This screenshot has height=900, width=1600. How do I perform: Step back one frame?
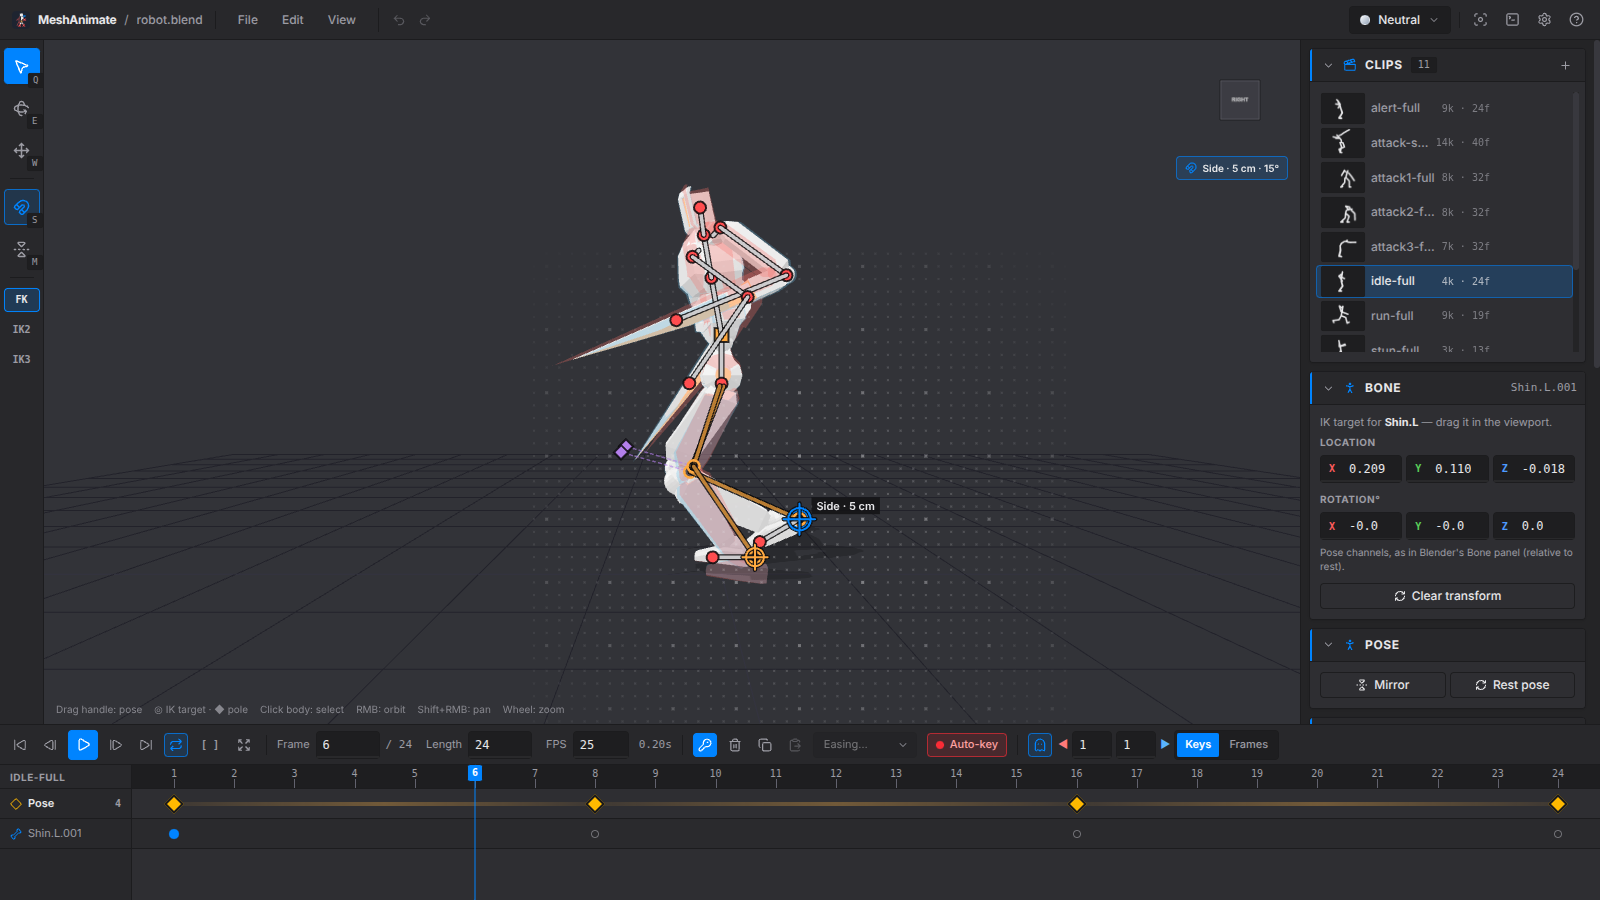click(x=50, y=745)
